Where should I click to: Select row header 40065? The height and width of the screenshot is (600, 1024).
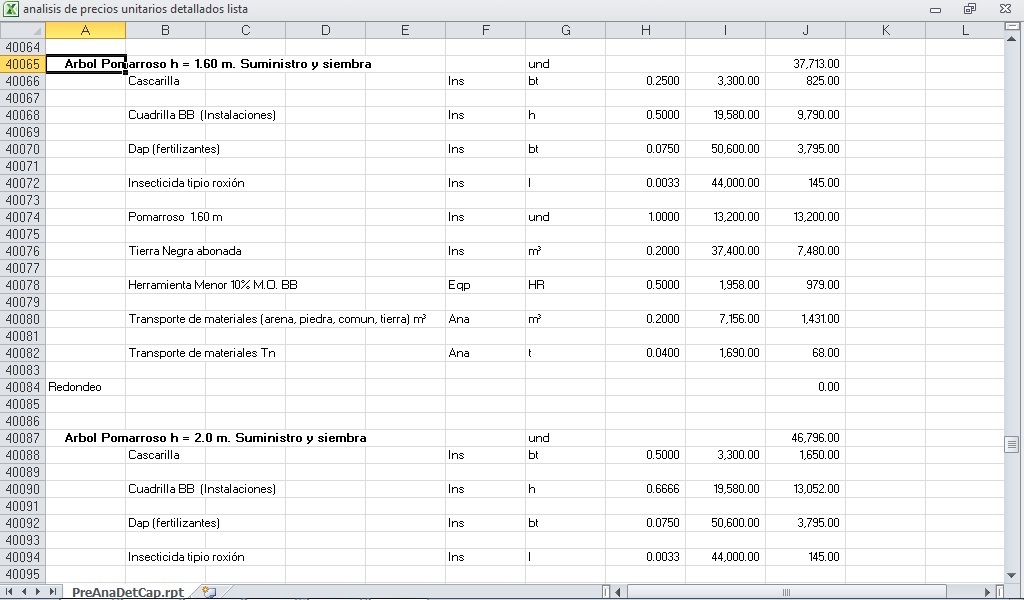pos(23,64)
